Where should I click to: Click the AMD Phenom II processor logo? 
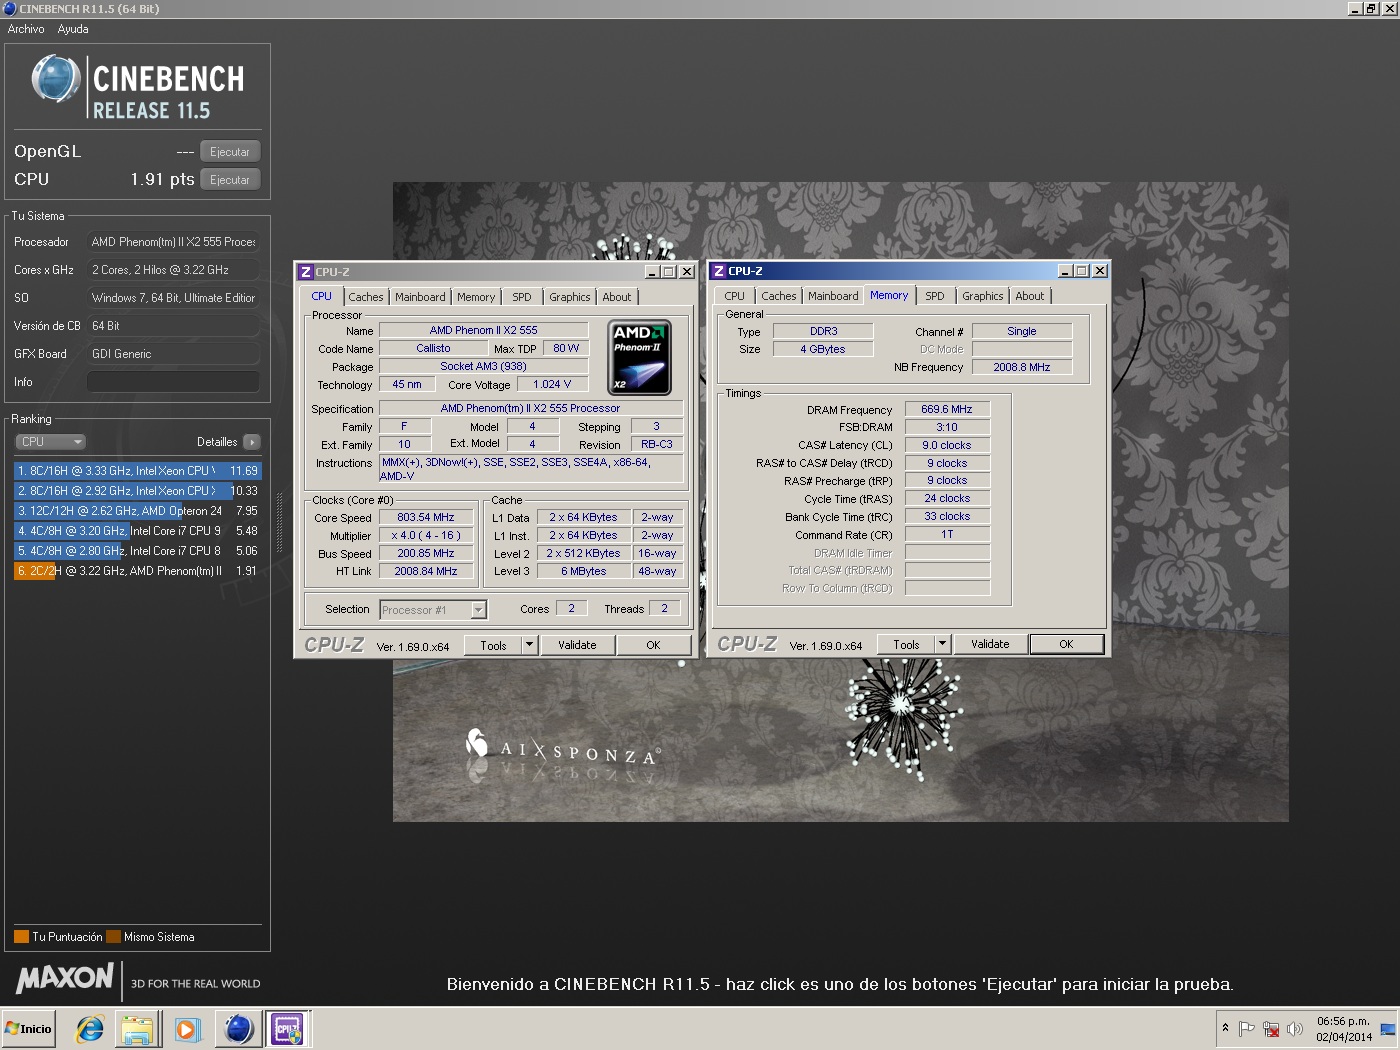639,358
